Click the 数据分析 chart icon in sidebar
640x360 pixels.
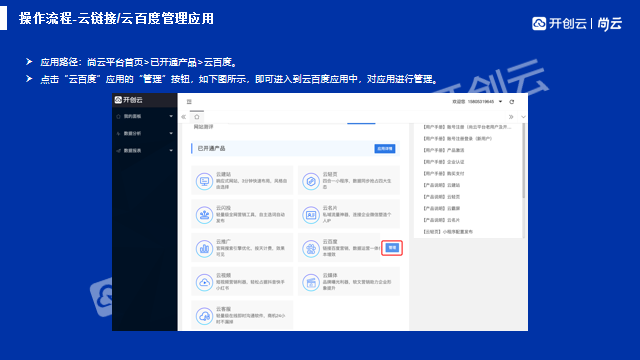click(118, 133)
